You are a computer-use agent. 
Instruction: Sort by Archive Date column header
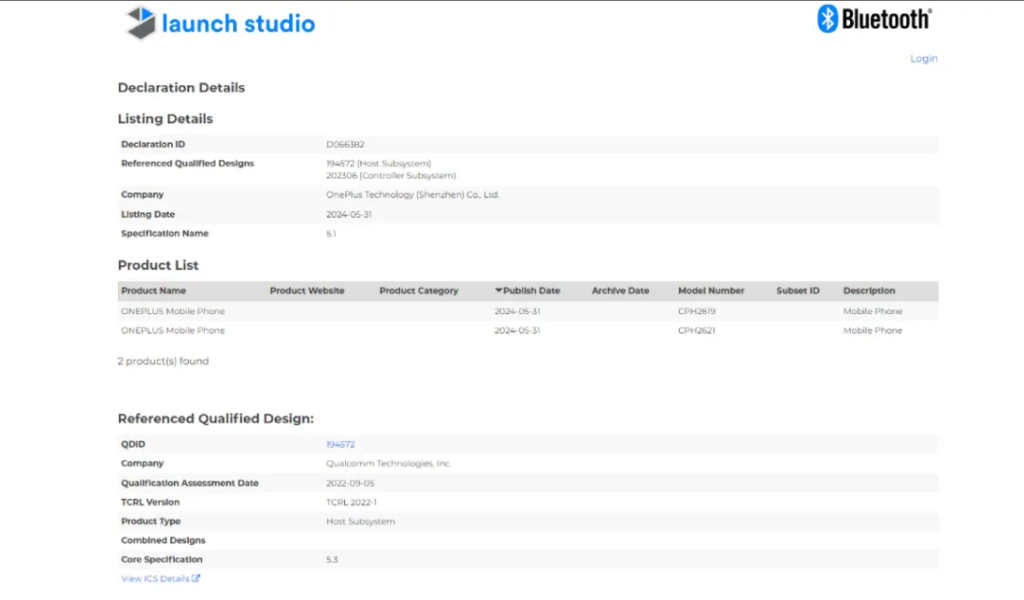pos(620,291)
